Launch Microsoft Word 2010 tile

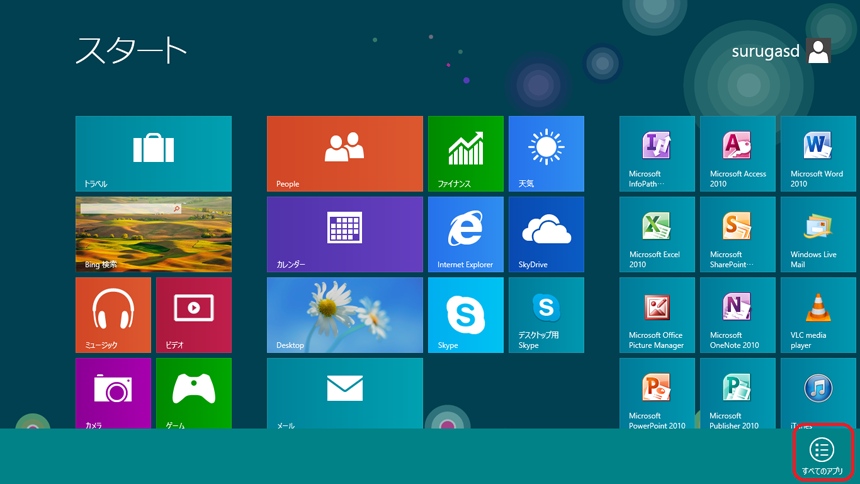[818, 154]
